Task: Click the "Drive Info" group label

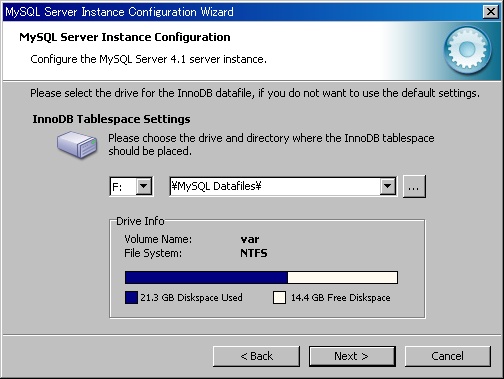Action: 140,221
